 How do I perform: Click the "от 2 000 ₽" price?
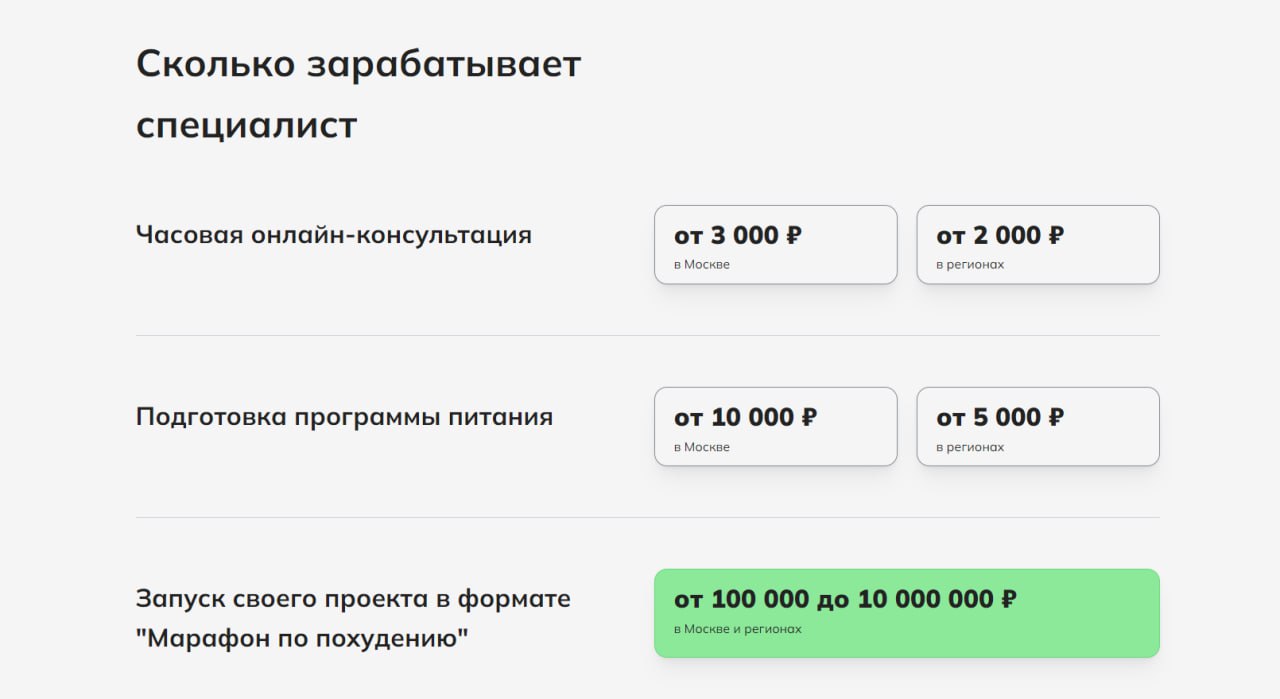[1000, 236]
